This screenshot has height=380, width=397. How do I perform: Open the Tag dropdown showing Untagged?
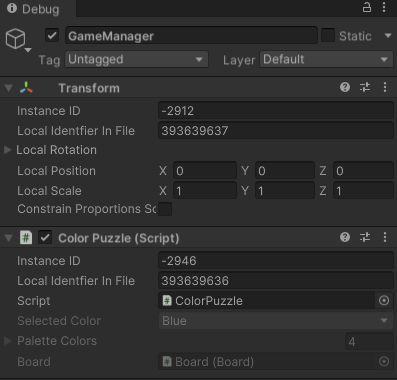pos(137,60)
